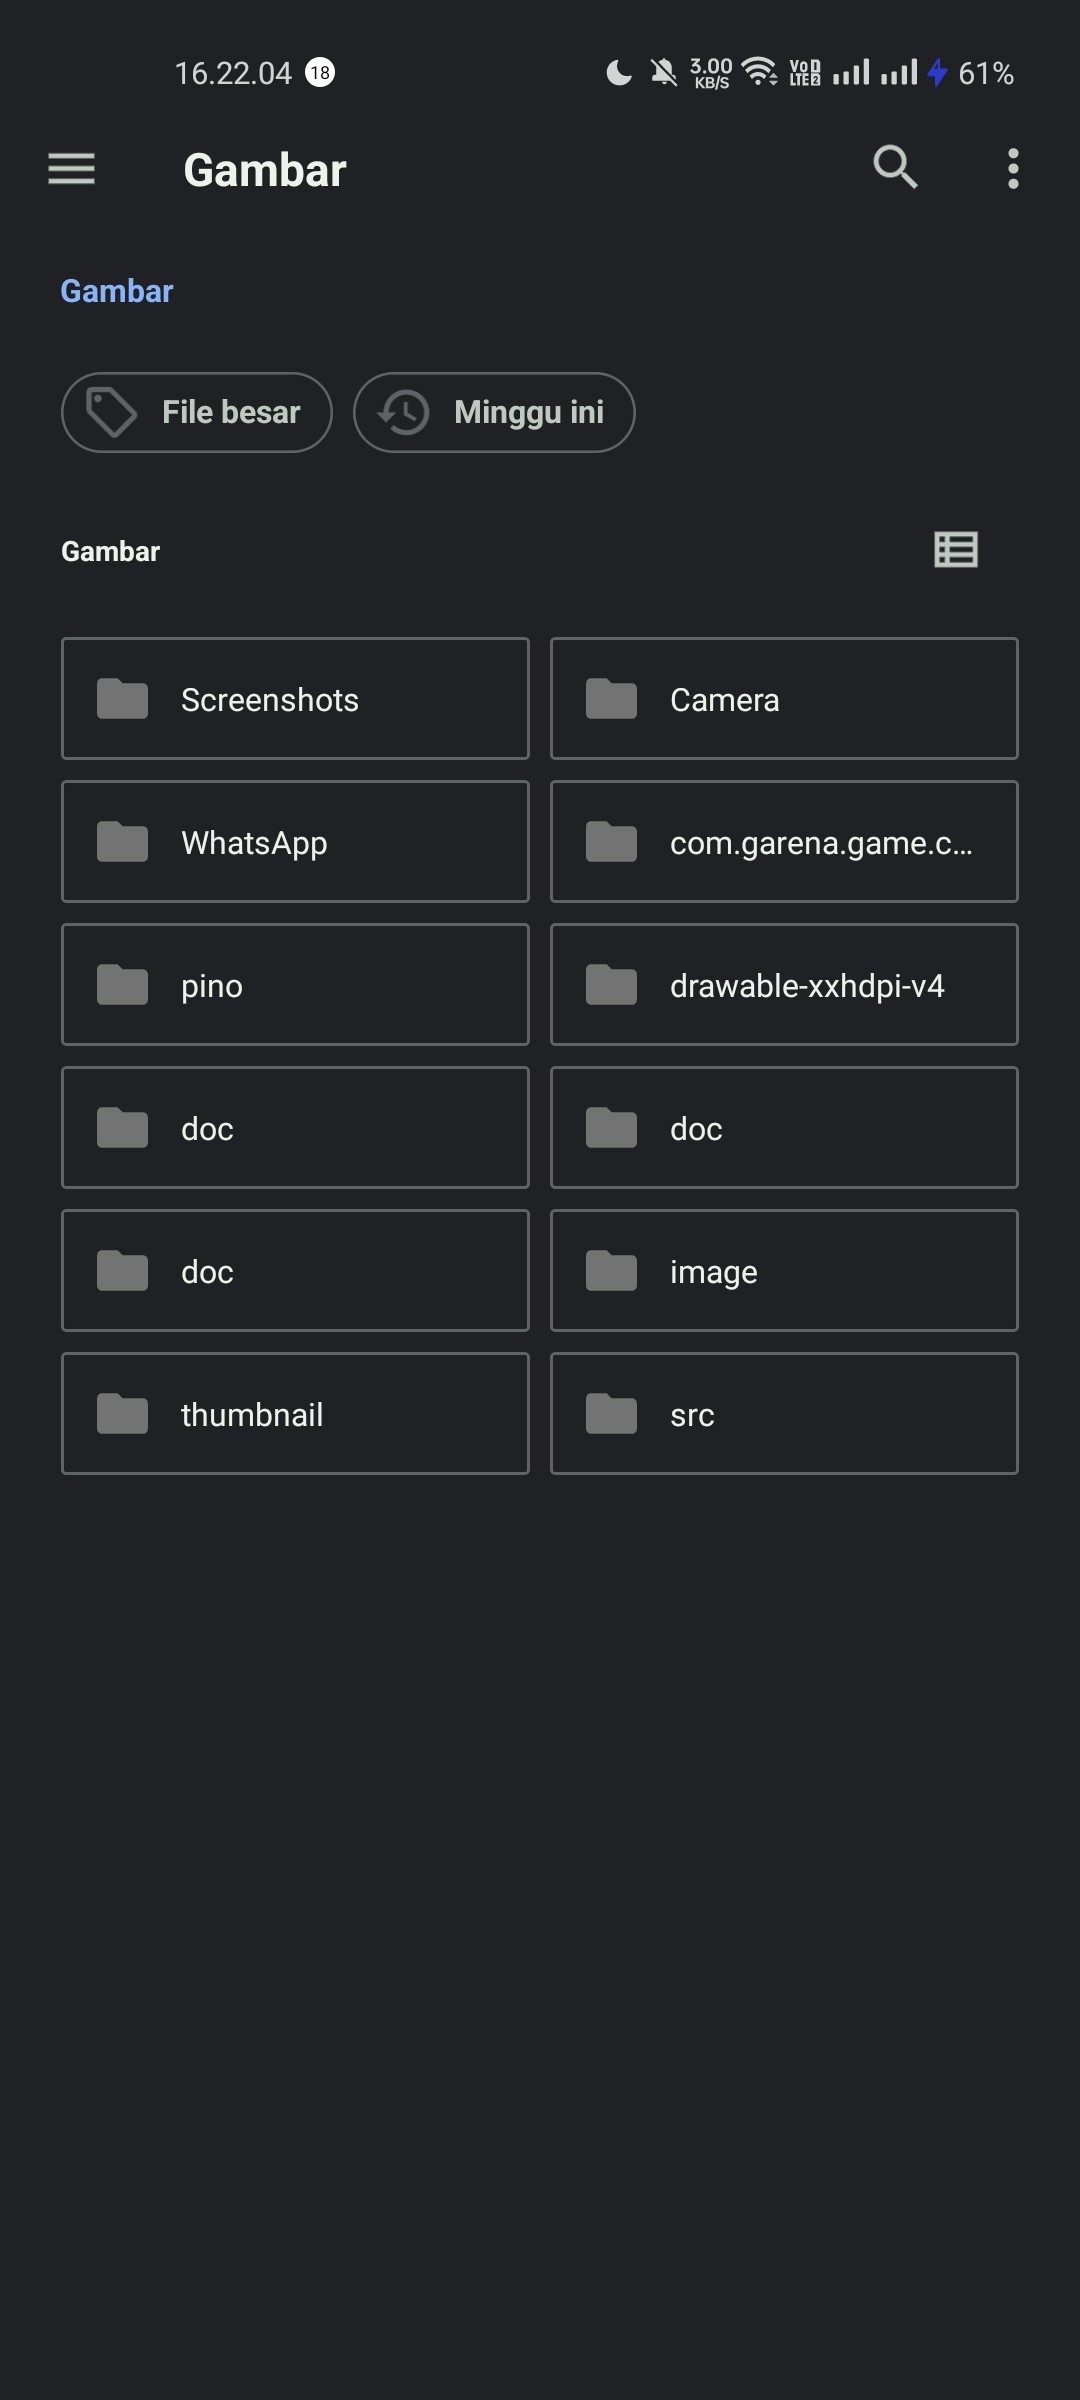Open the thumbnail folder
This screenshot has width=1080, height=2400.
[295, 1414]
